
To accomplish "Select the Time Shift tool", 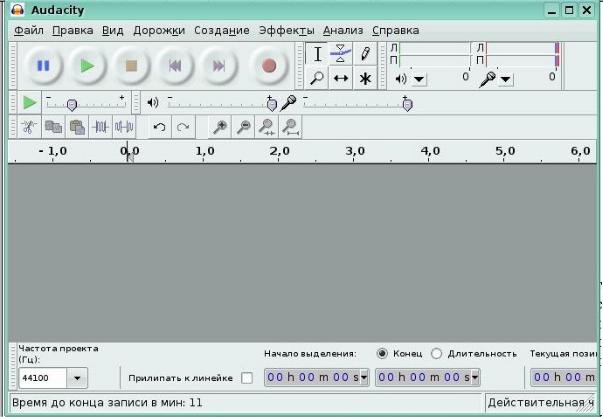I will tap(341, 78).
